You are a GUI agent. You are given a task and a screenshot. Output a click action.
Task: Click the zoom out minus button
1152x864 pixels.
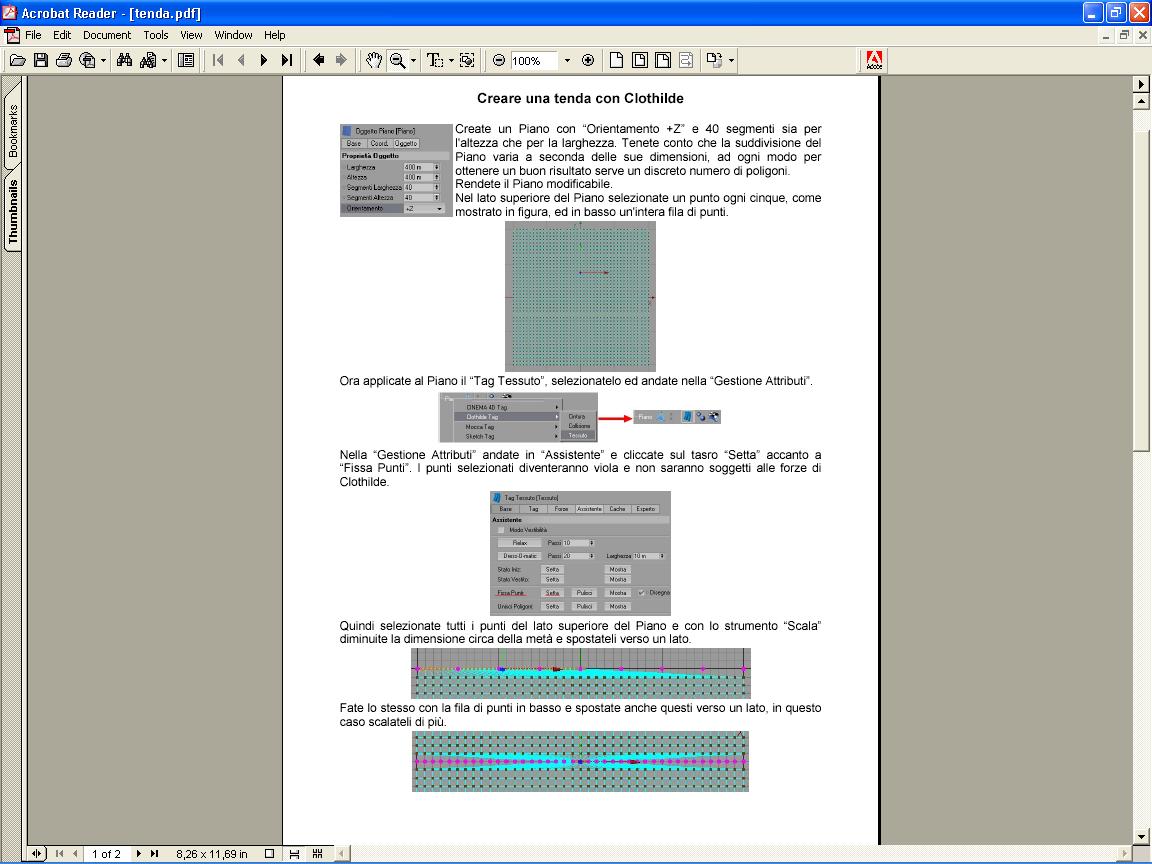499,60
